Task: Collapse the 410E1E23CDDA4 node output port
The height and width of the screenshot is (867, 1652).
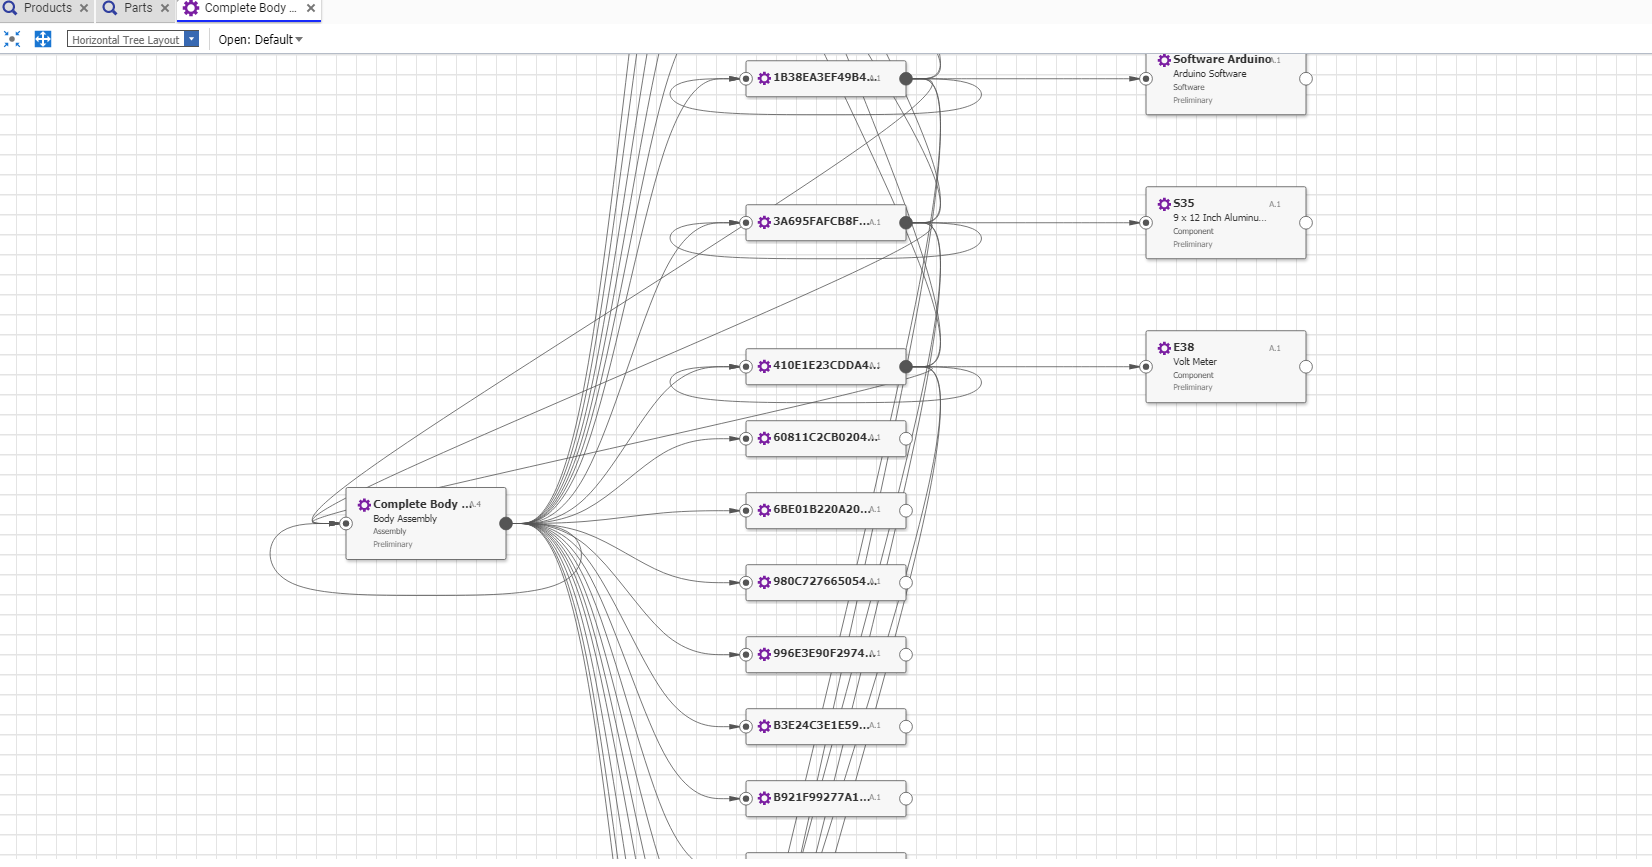Action: point(906,366)
